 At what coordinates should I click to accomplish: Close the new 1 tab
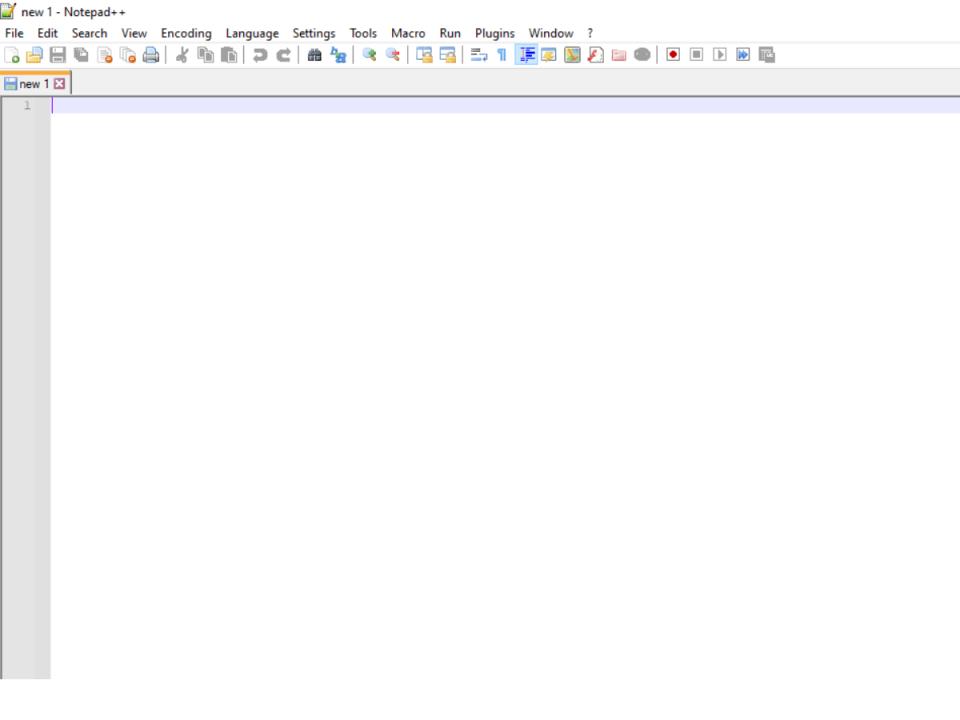59,84
